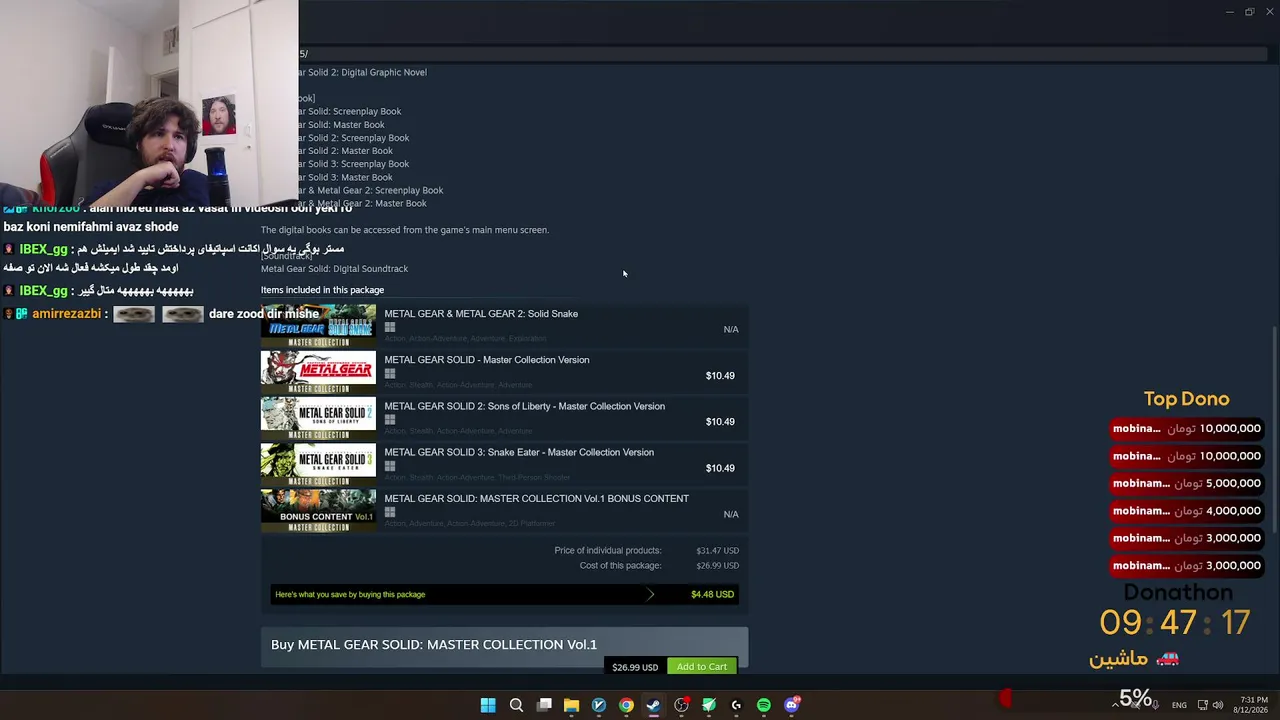Open the Windows Start menu
This screenshot has height=720, width=1280.
(x=488, y=705)
